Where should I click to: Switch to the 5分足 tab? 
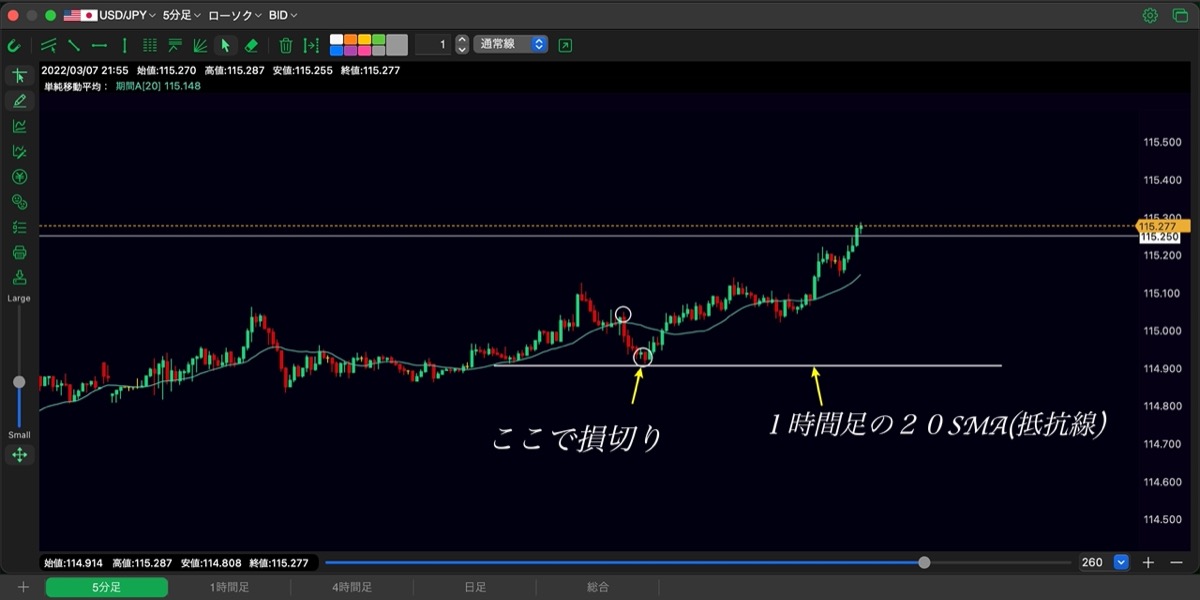(x=106, y=587)
